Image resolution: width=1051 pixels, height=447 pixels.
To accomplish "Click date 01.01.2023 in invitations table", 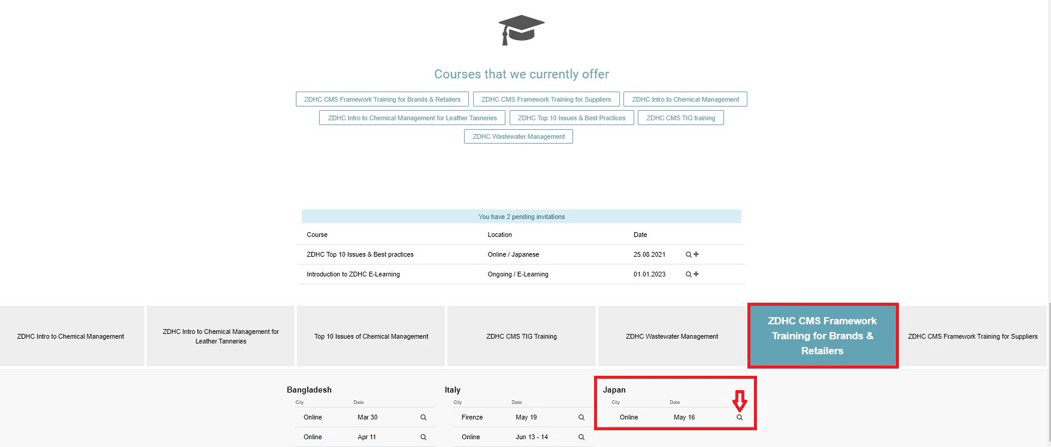I will (x=650, y=274).
